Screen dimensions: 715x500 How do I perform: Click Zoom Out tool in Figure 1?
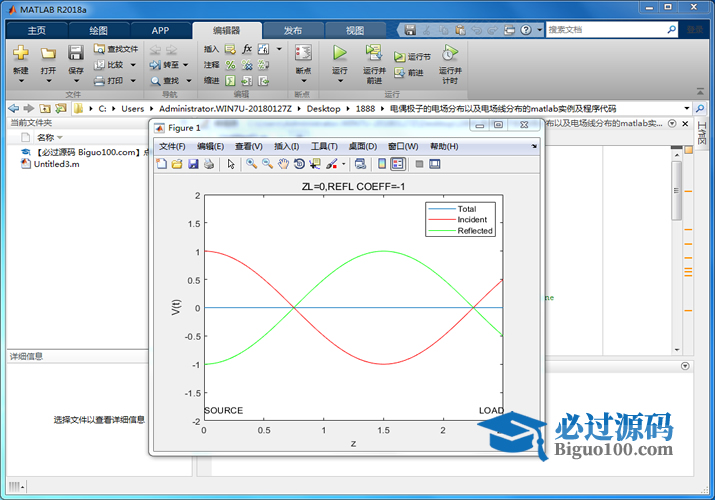[267, 164]
